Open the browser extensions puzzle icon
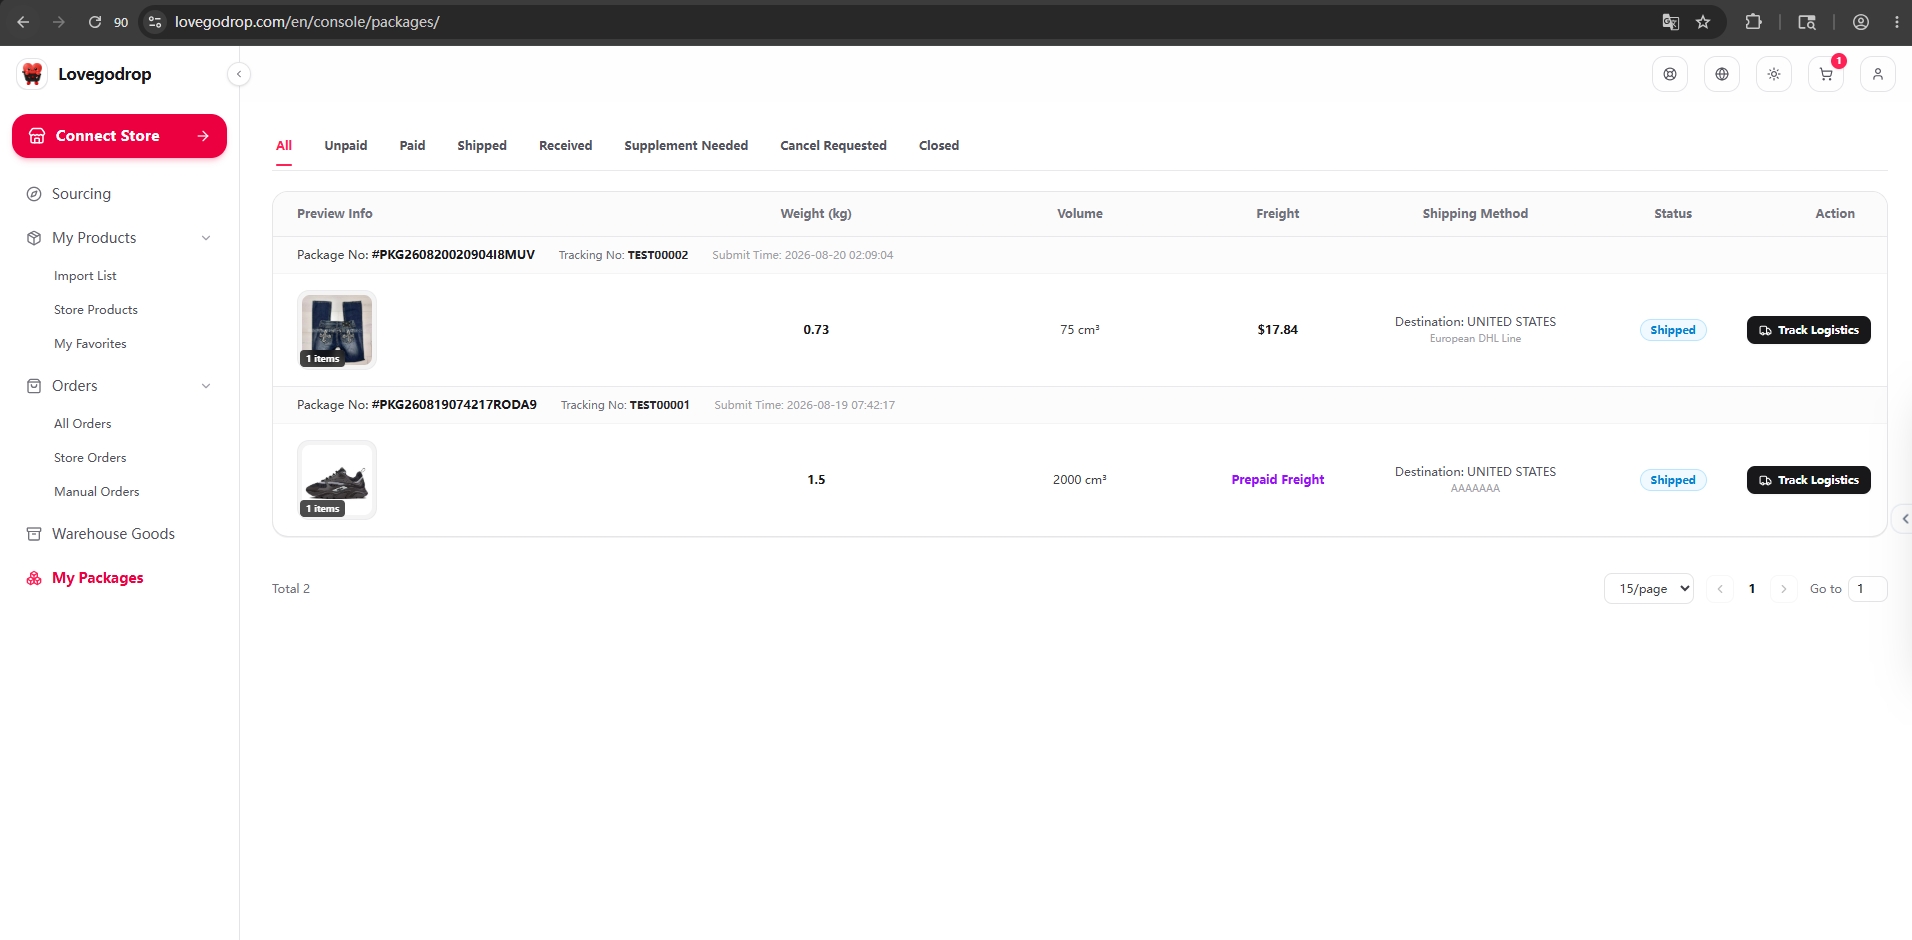This screenshot has height=940, width=1912. (1753, 22)
